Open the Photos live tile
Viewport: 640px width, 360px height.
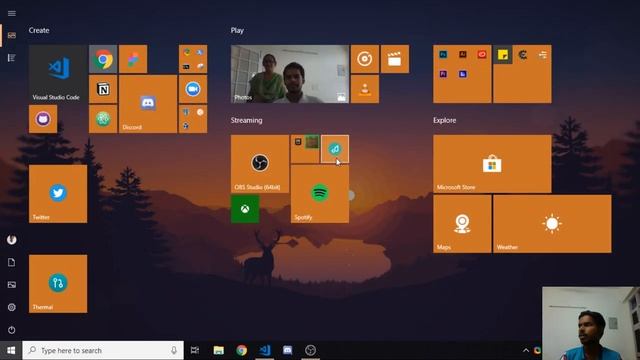pyautogui.click(x=290, y=73)
